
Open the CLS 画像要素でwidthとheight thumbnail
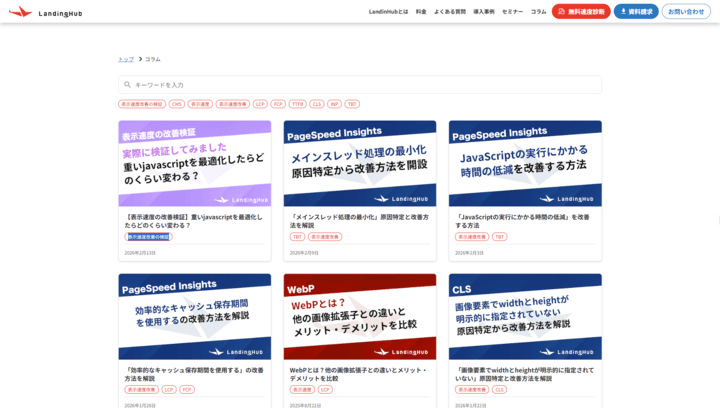(x=525, y=317)
